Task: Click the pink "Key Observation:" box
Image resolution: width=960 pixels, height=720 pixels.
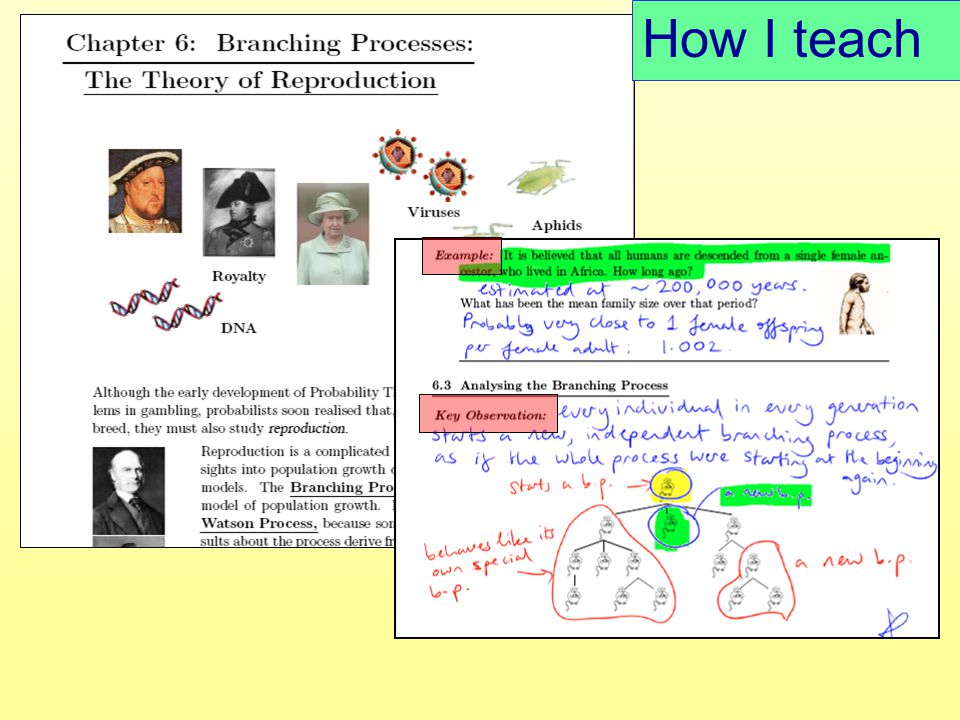Action: (489, 414)
